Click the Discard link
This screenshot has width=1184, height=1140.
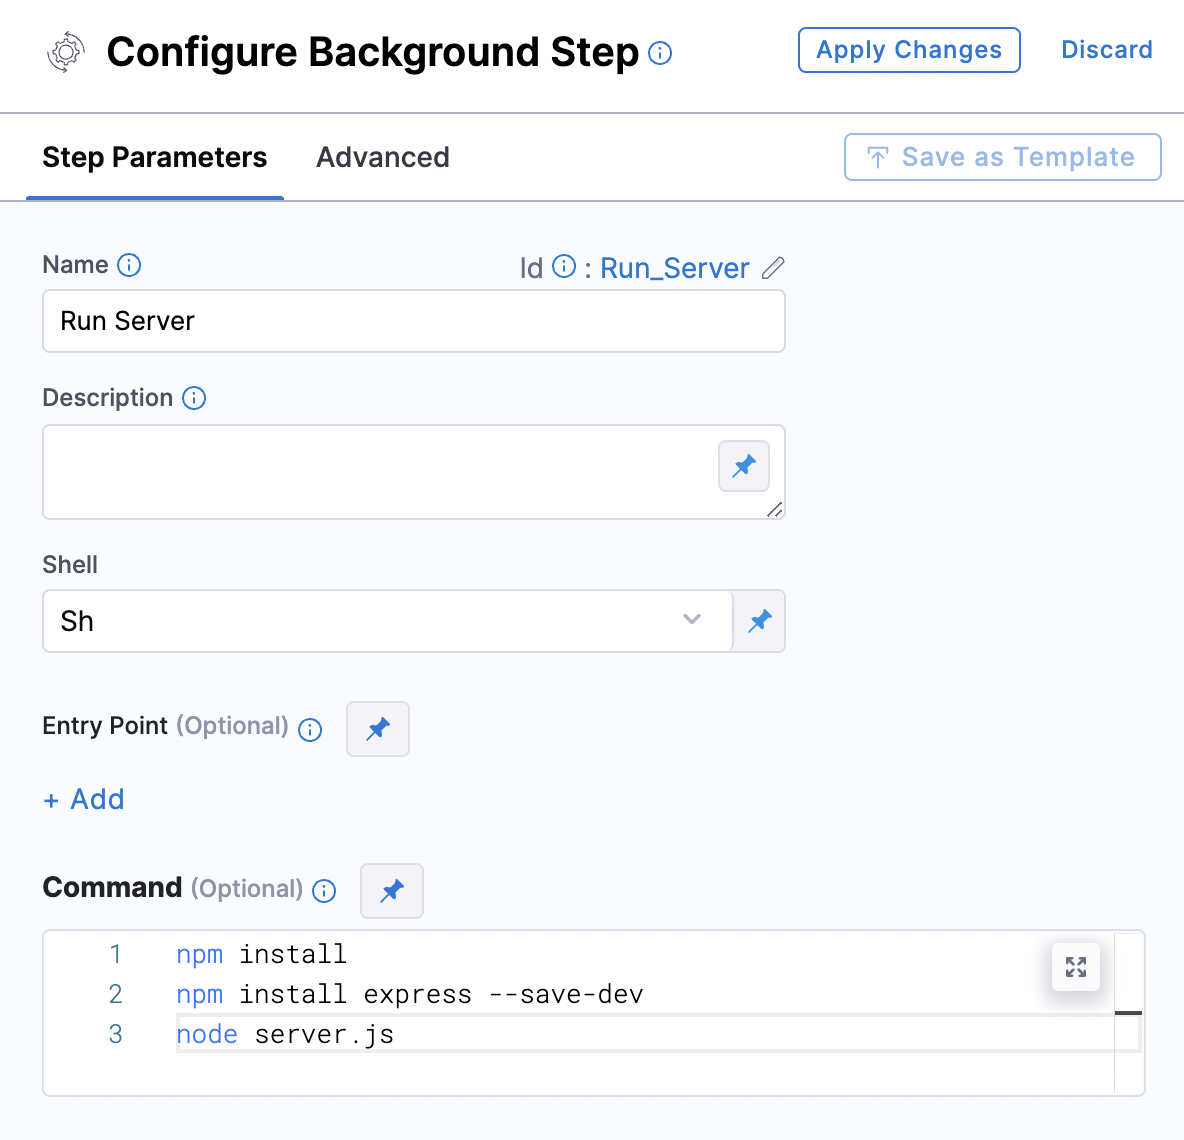[1106, 50]
